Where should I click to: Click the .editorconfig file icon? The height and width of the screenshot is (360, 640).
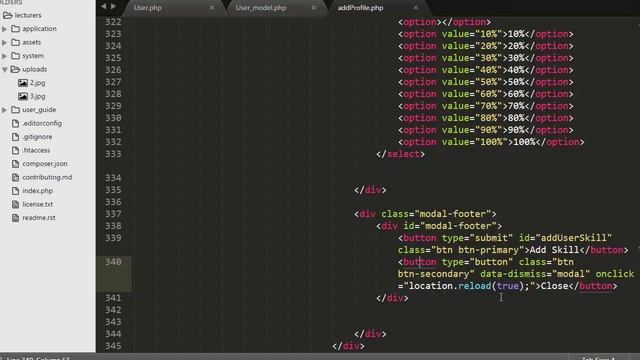pyautogui.click(x=16, y=123)
